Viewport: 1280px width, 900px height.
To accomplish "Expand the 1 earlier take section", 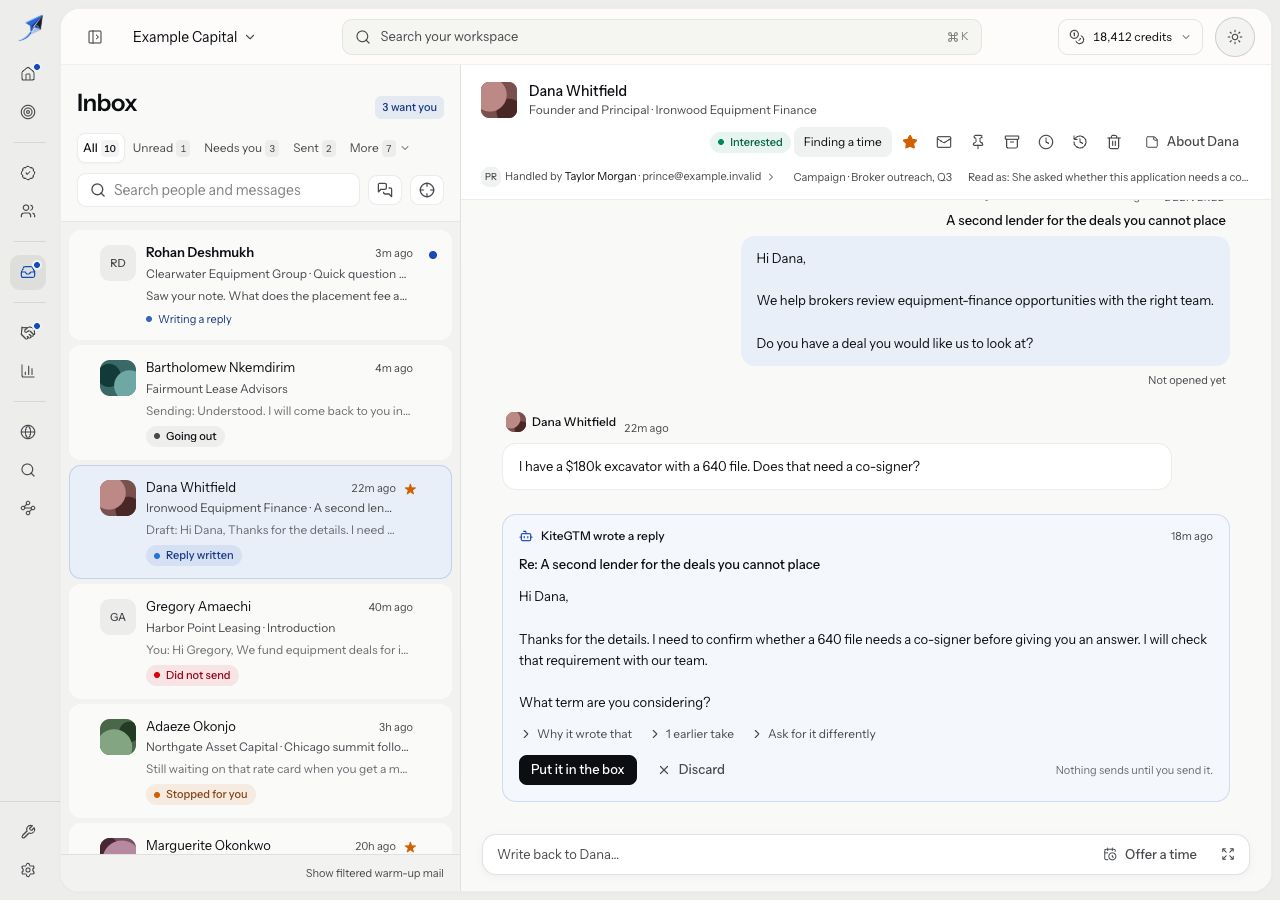I will tap(692, 734).
